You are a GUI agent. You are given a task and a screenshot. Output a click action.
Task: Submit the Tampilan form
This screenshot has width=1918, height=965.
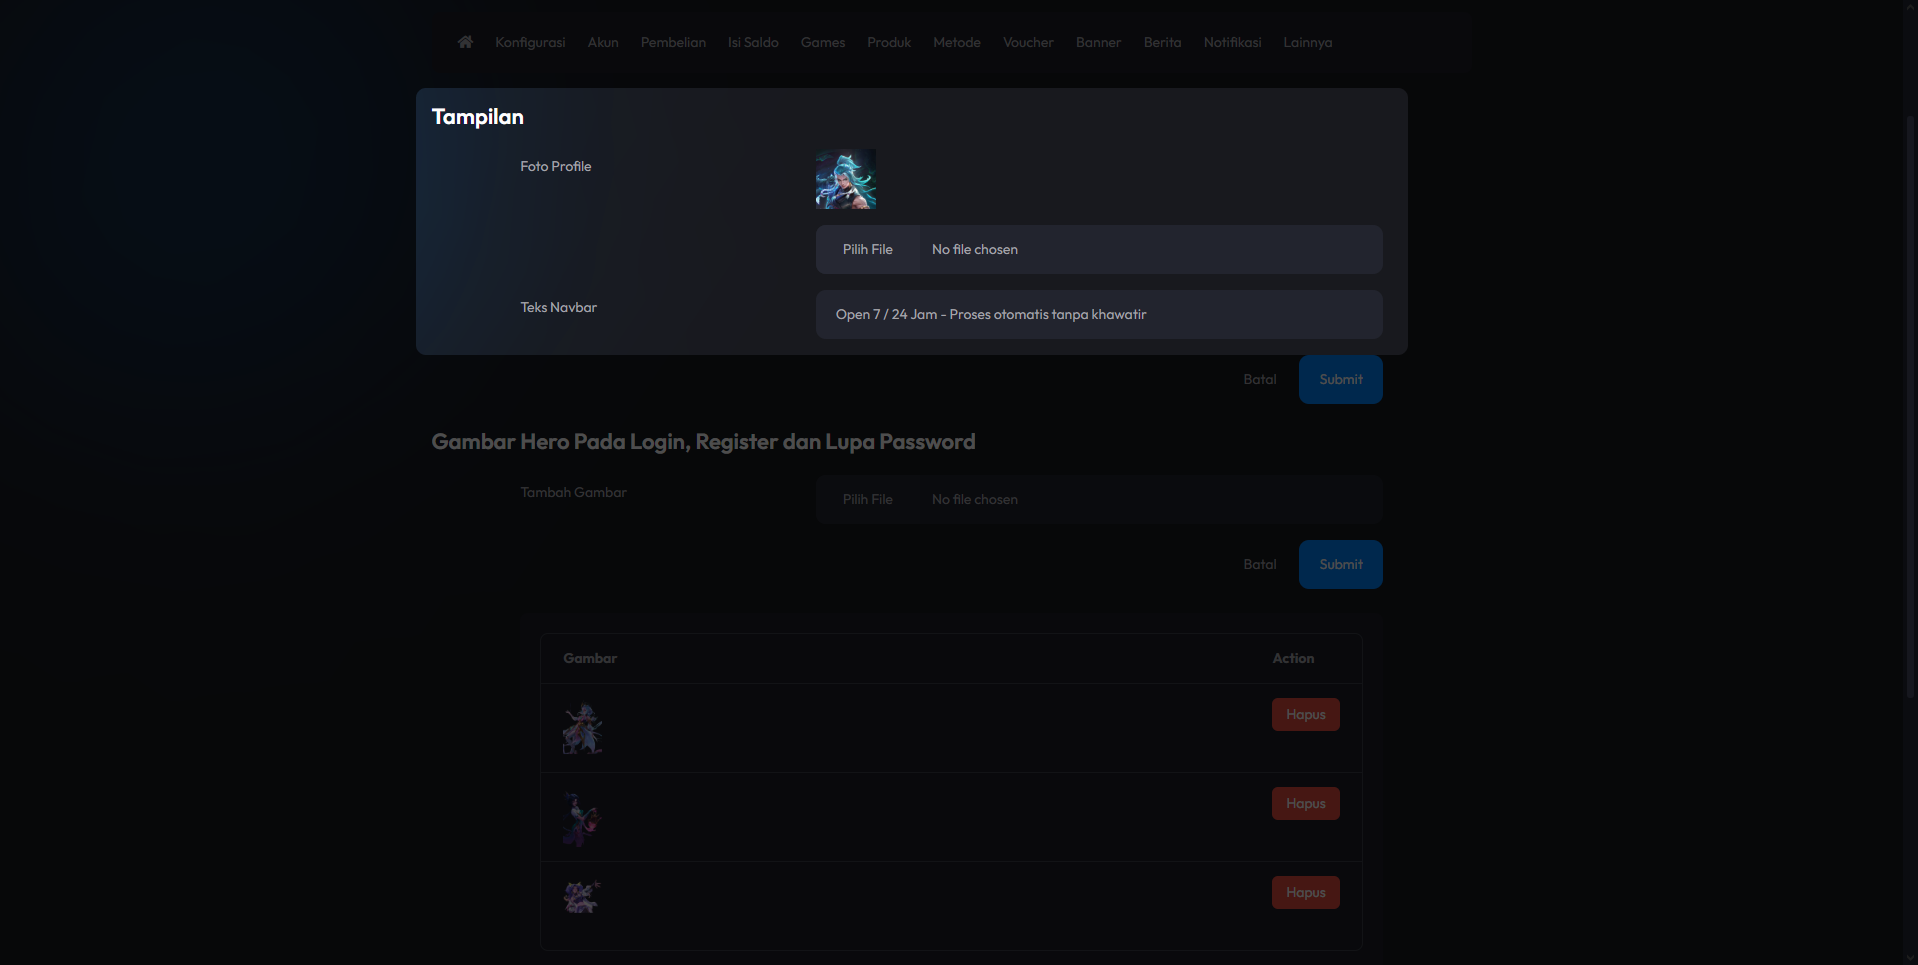(1340, 379)
